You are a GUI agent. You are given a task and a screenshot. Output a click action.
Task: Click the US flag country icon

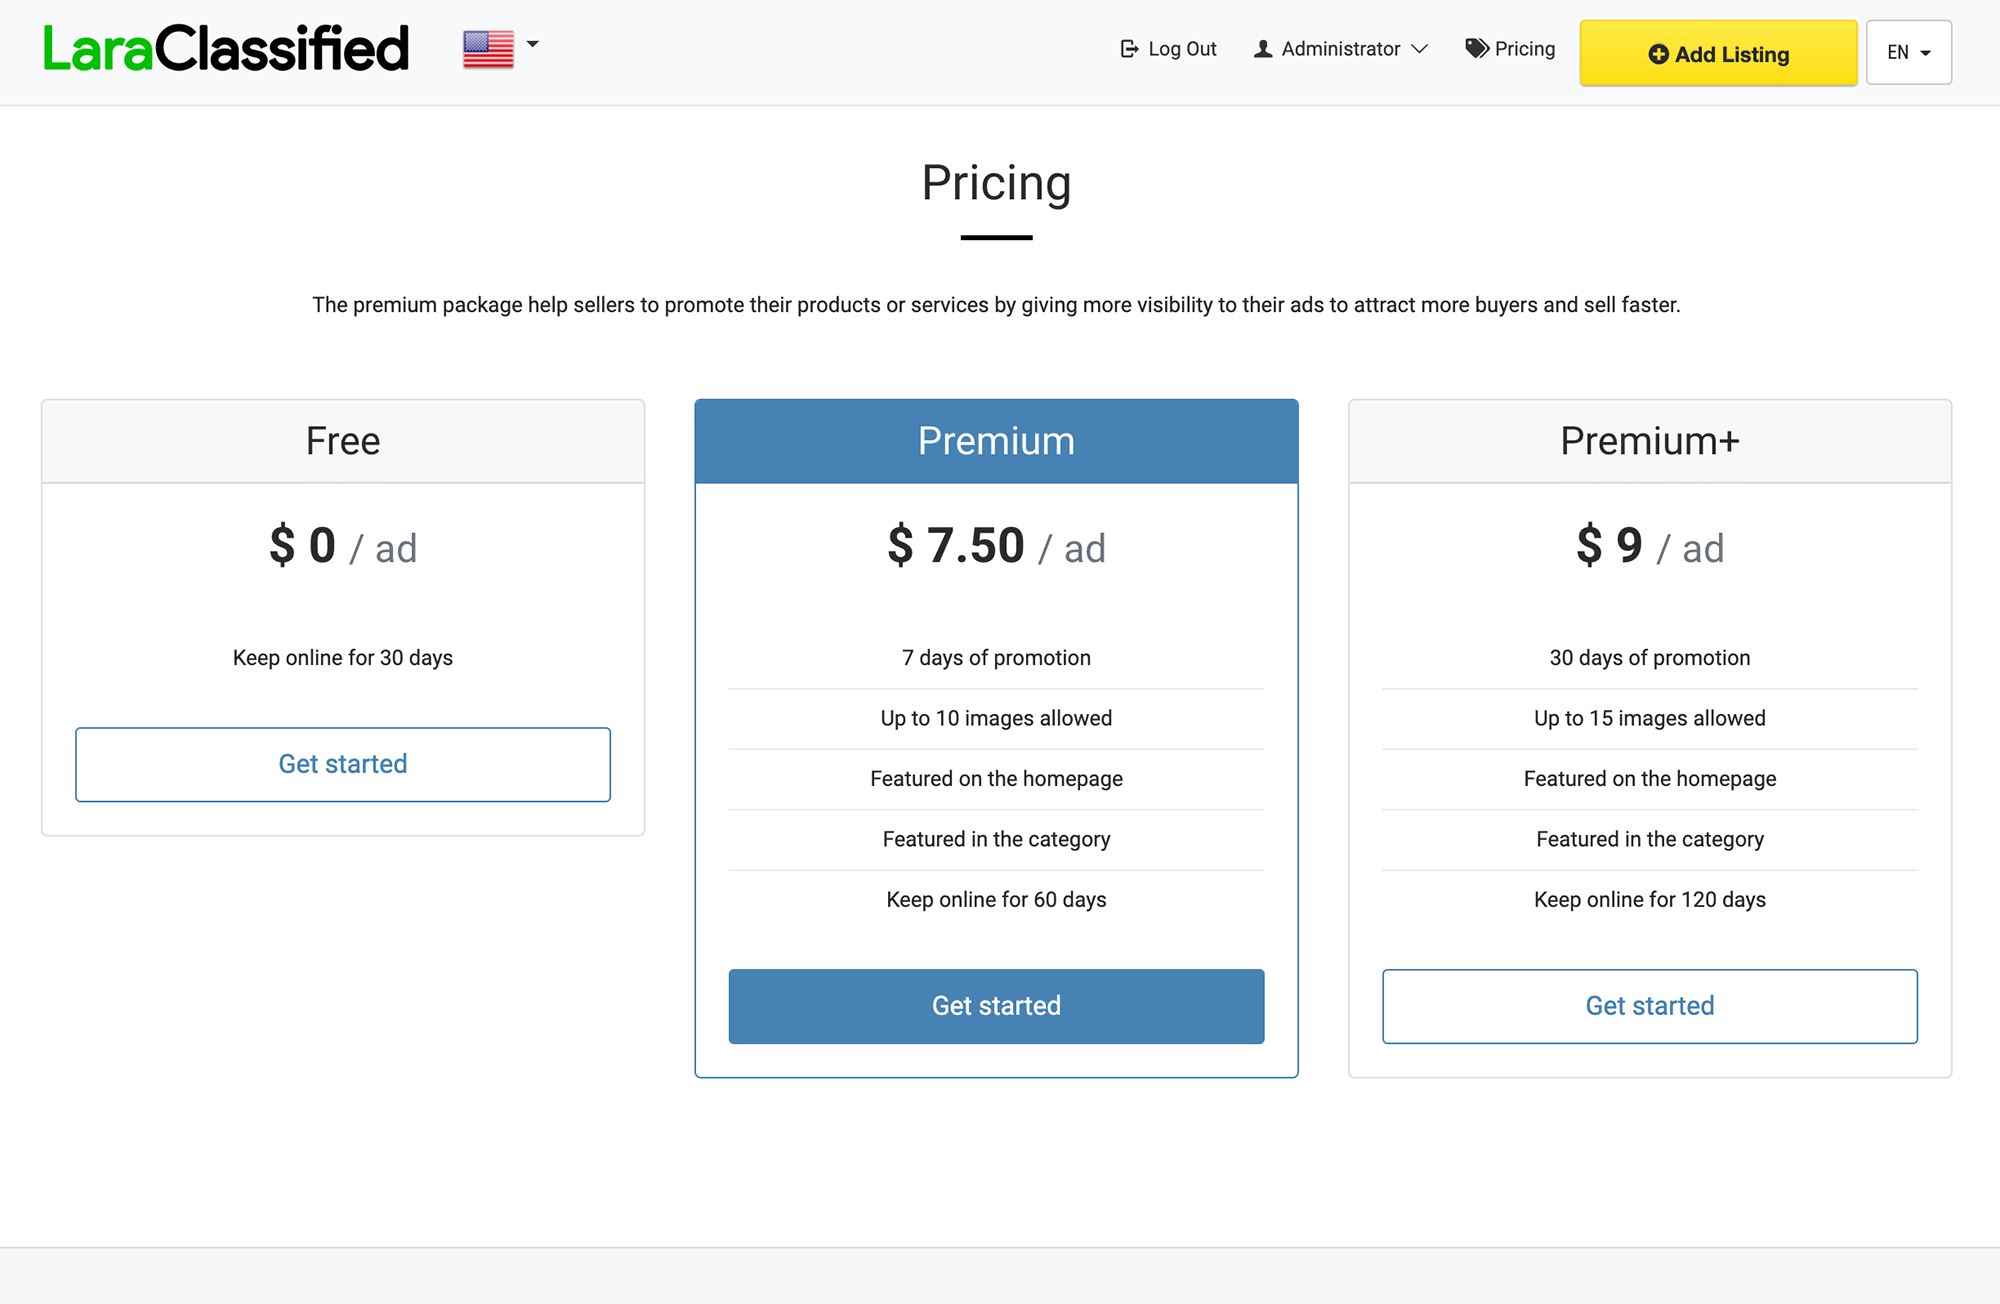point(488,48)
